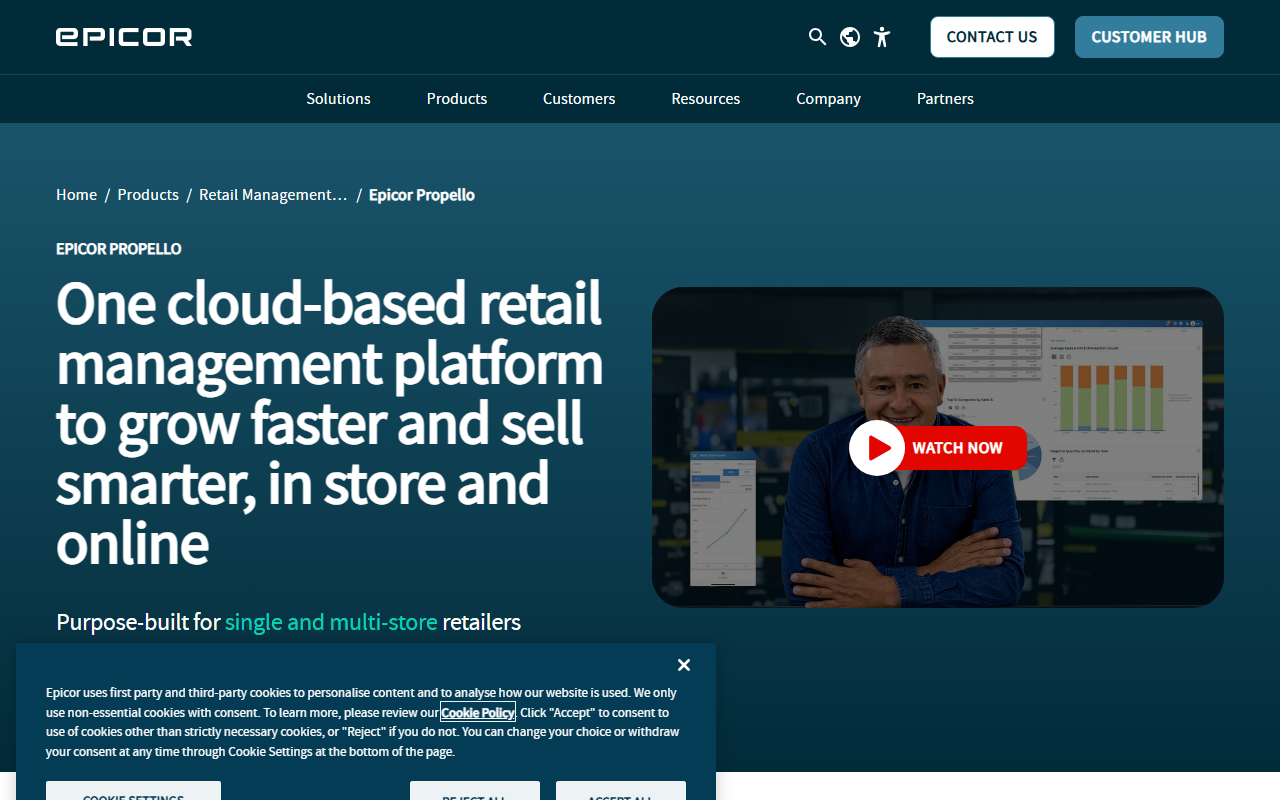Click the 'single and multi-store' highlighted text
Screen dimensions: 1280x800
(331, 622)
